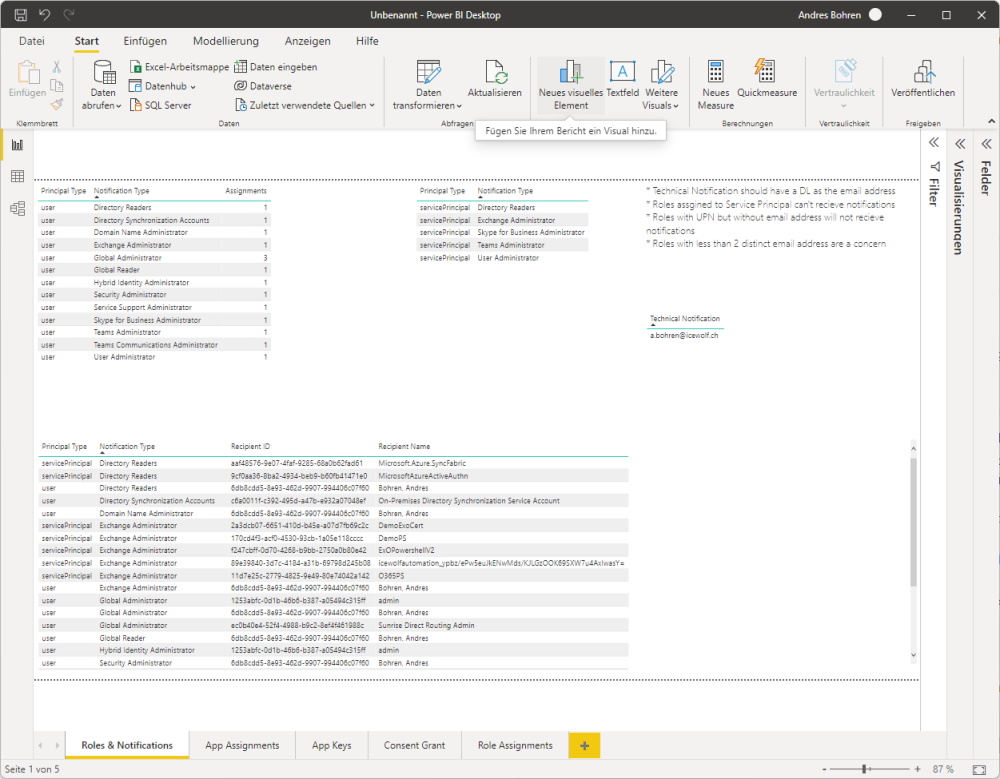Publish report with Veröffentlichen
Screen dimensions: 1000x779
pos(923,80)
